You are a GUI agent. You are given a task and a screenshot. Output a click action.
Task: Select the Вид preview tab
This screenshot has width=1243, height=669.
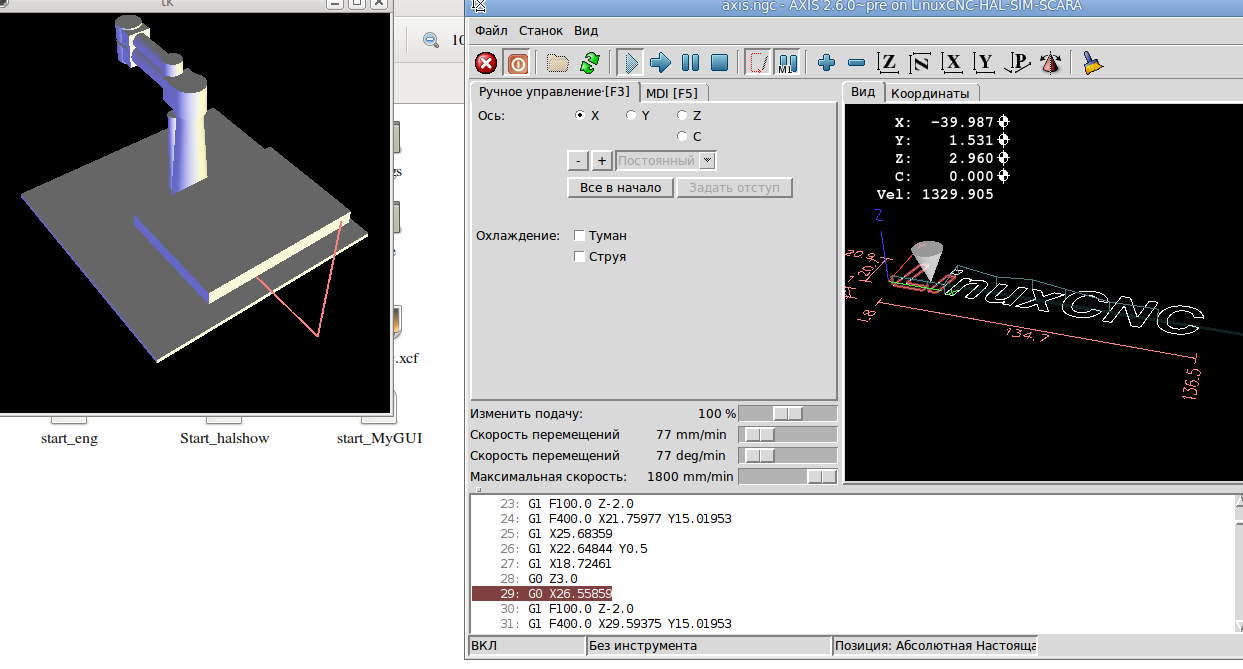point(863,92)
